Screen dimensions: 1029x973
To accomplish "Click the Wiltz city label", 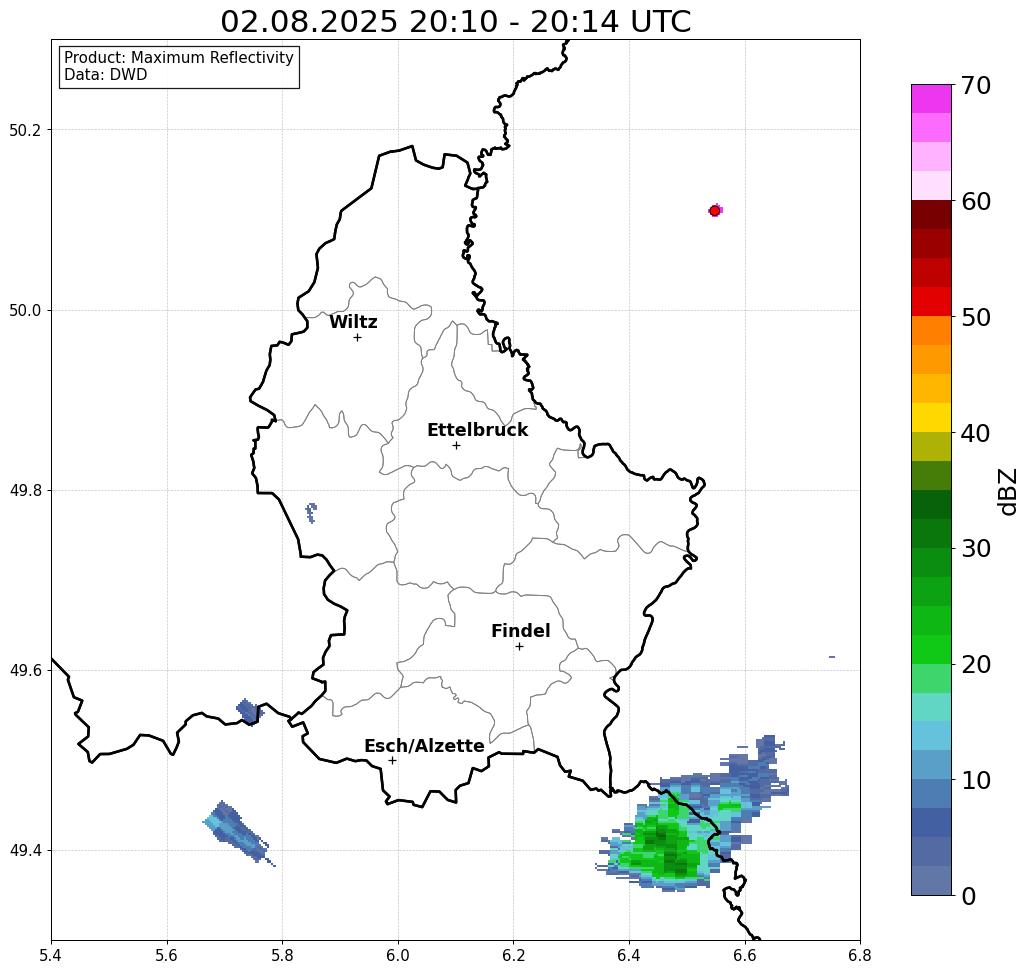I will coord(353,322).
